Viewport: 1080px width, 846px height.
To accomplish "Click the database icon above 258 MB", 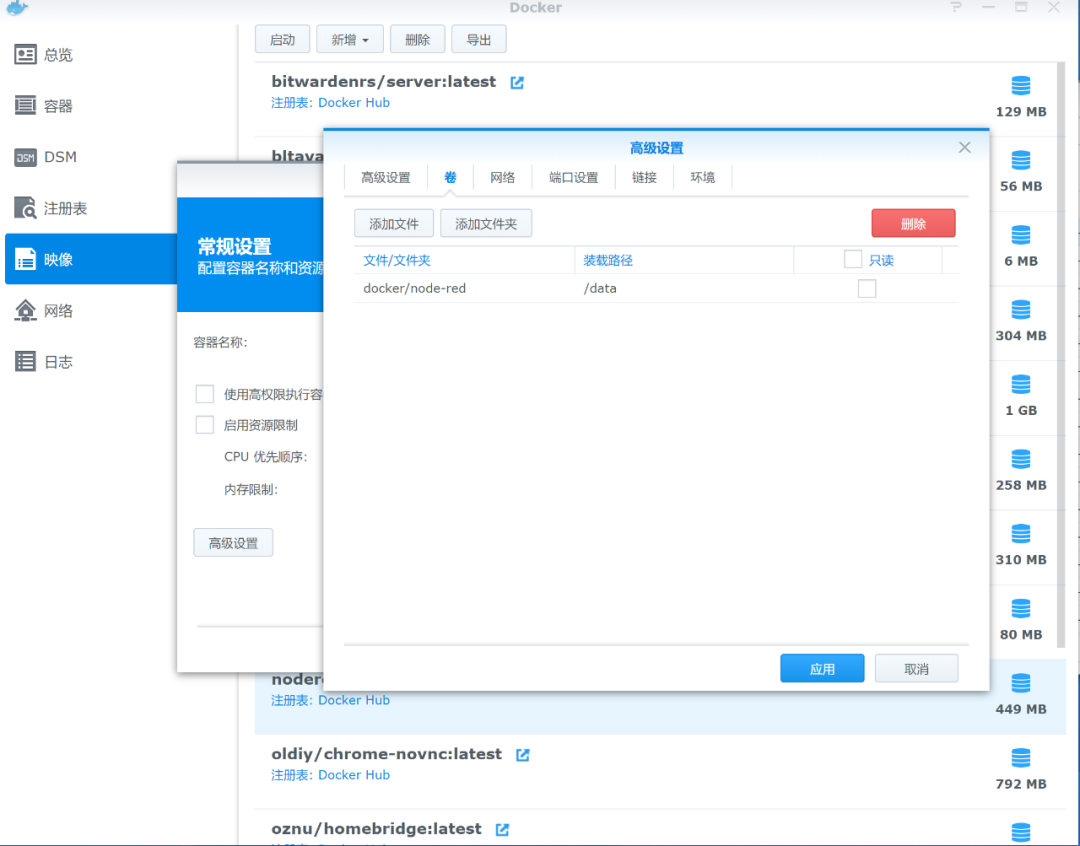I will point(1021,460).
